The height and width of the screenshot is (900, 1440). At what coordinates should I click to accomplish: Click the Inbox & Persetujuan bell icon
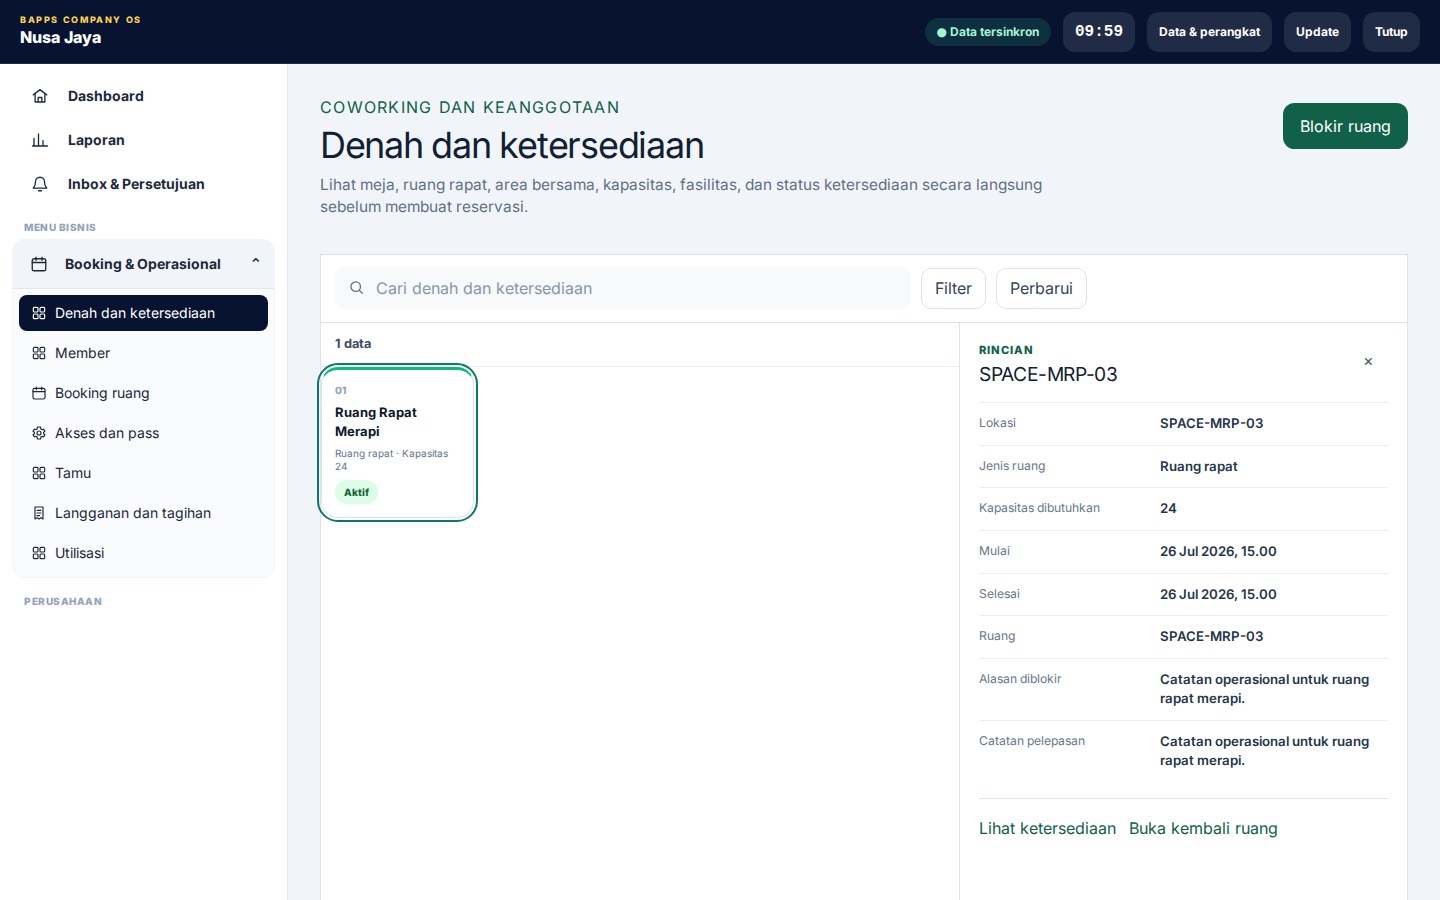pos(40,184)
